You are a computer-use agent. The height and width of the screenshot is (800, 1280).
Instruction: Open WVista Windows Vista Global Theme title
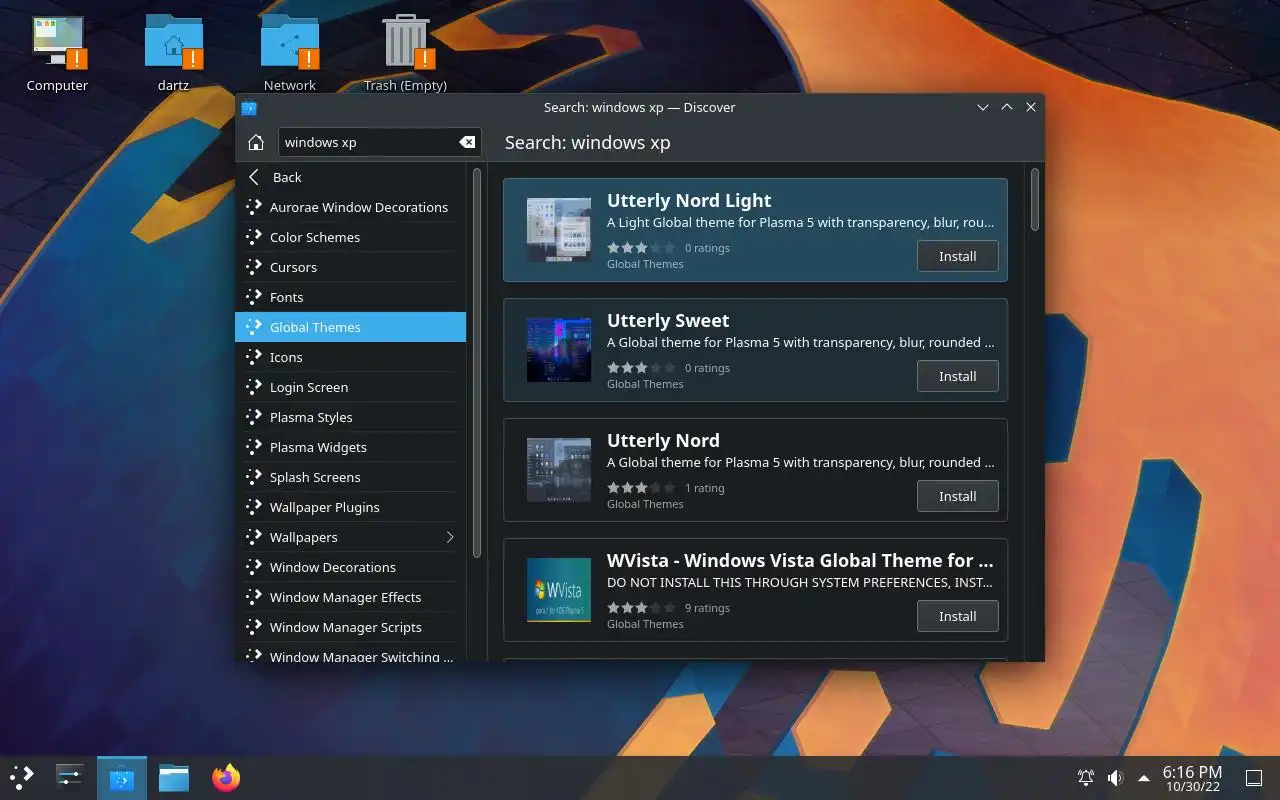pos(800,560)
